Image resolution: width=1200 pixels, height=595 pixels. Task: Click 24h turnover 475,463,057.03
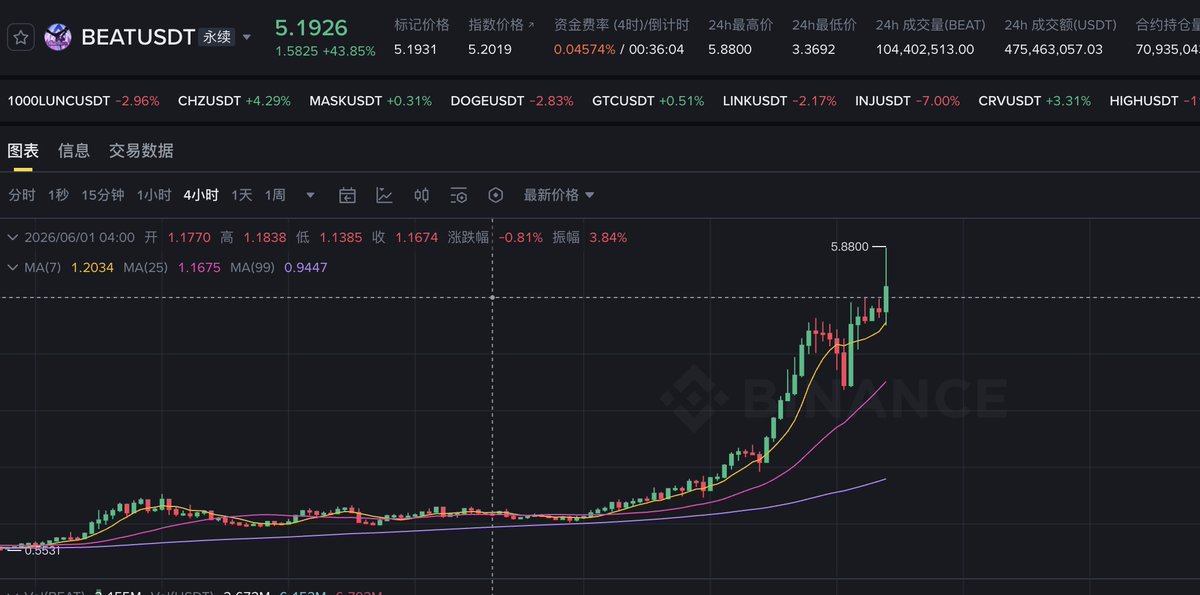pyautogui.click(x=1054, y=48)
